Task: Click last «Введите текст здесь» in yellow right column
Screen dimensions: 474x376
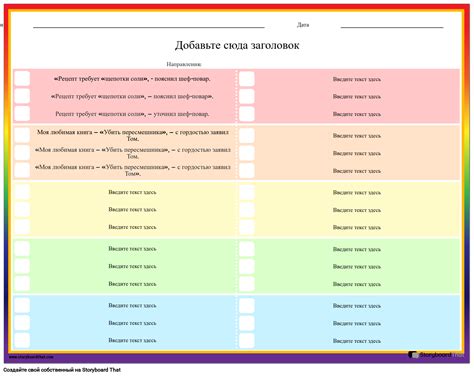Action: click(x=357, y=227)
